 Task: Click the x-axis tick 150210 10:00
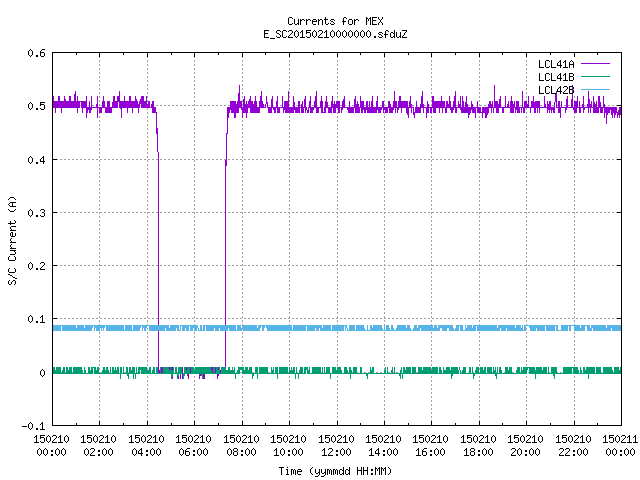(289, 446)
